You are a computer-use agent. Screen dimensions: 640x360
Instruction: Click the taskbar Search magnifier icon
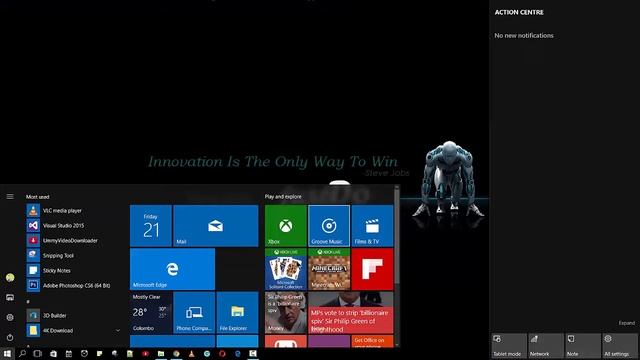point(22,353)
